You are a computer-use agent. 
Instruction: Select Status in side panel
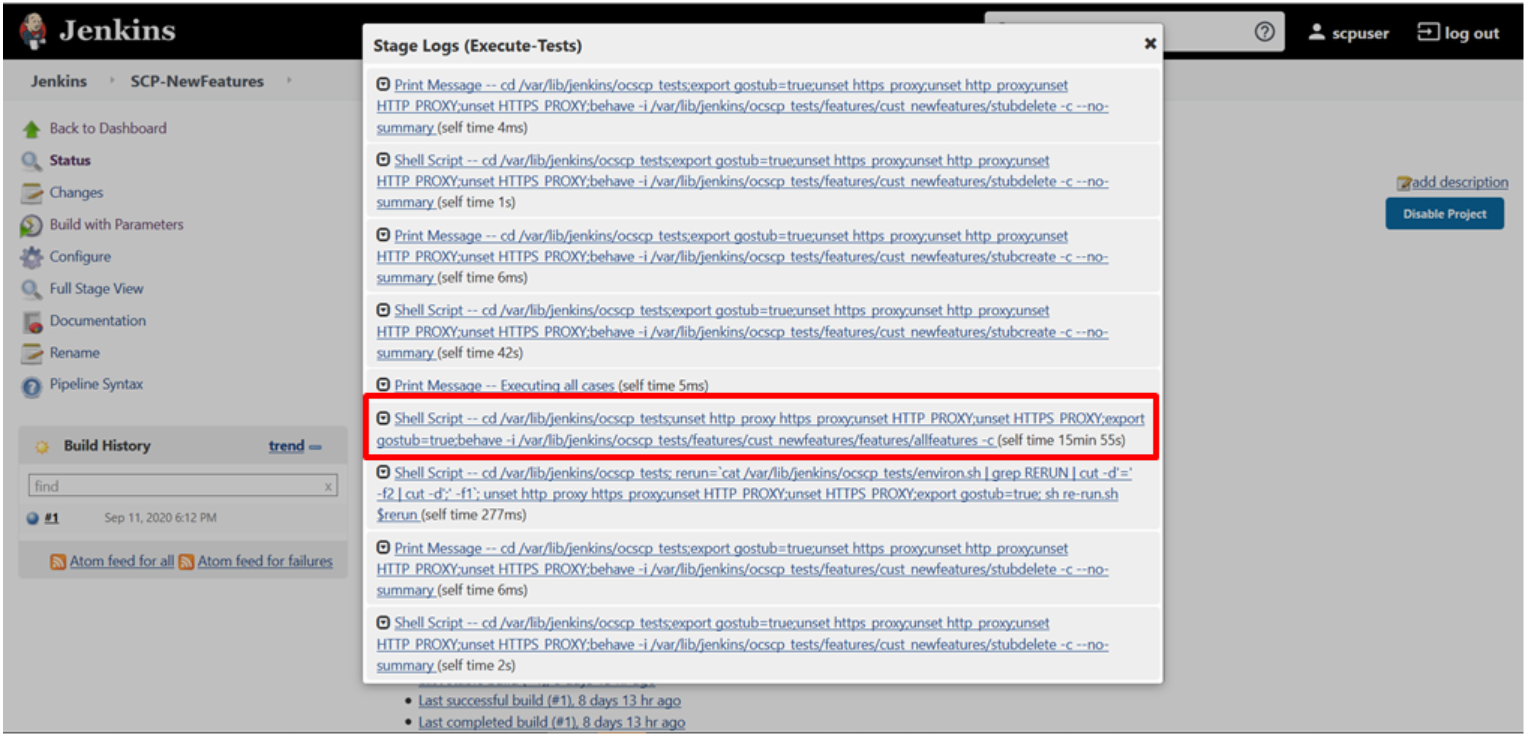tap(70, 160)
